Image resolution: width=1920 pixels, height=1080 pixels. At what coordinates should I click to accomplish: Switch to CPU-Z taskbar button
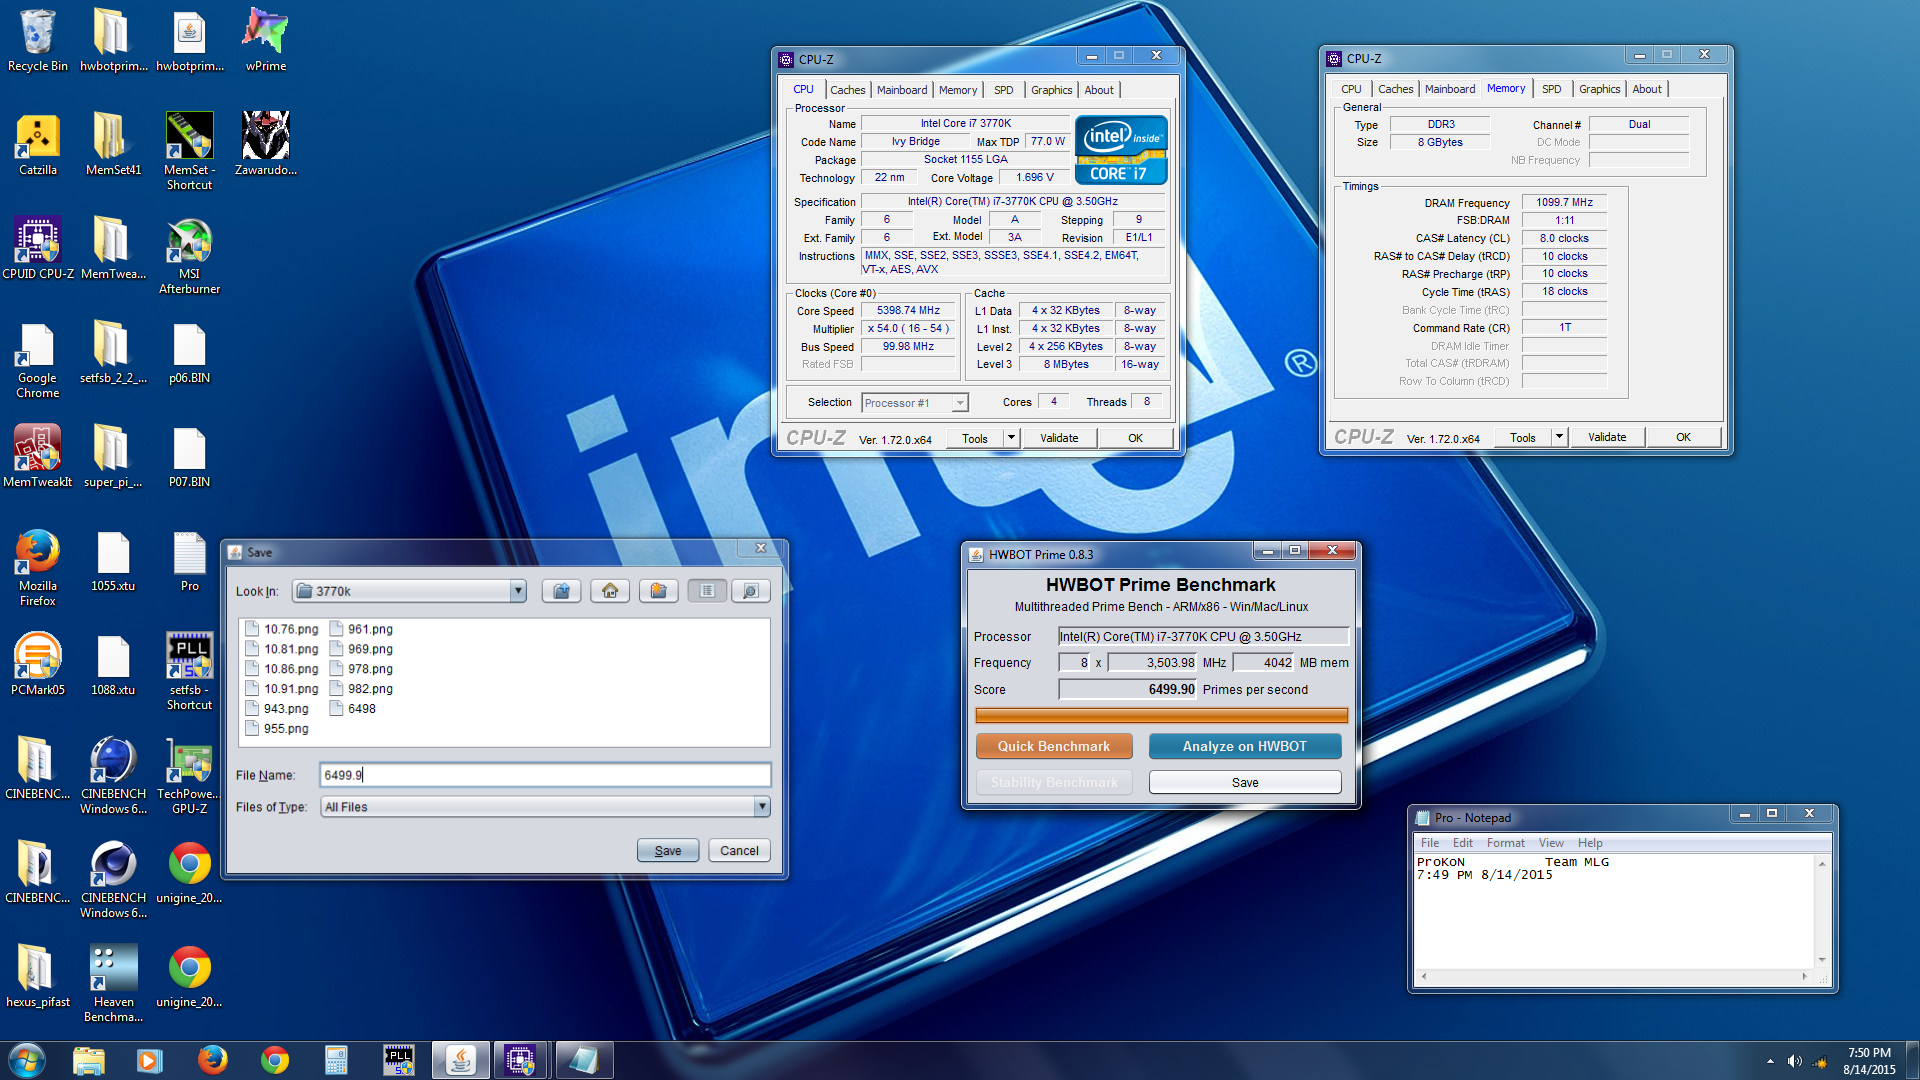(x=519, y=1060)
